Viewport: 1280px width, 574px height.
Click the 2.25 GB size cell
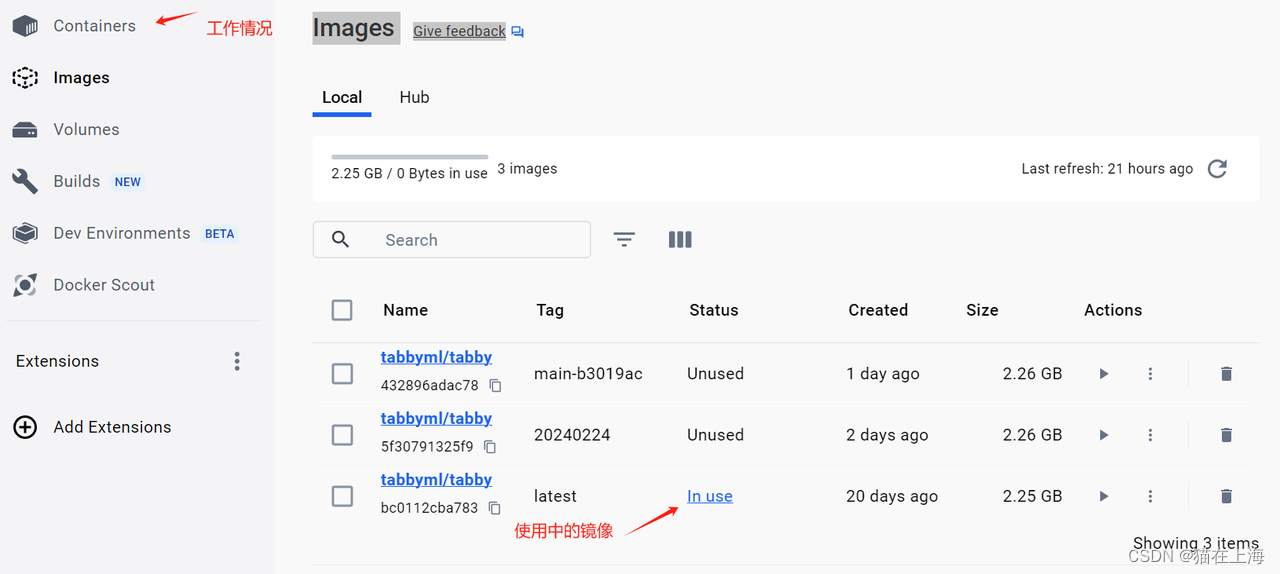tap(1032, 496)
